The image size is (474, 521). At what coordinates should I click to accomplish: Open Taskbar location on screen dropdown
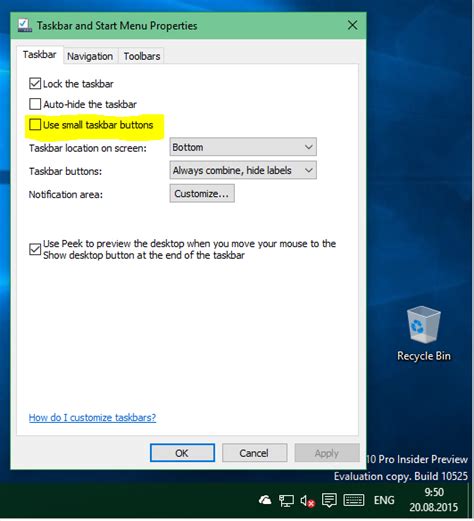(x=243, y=147)
